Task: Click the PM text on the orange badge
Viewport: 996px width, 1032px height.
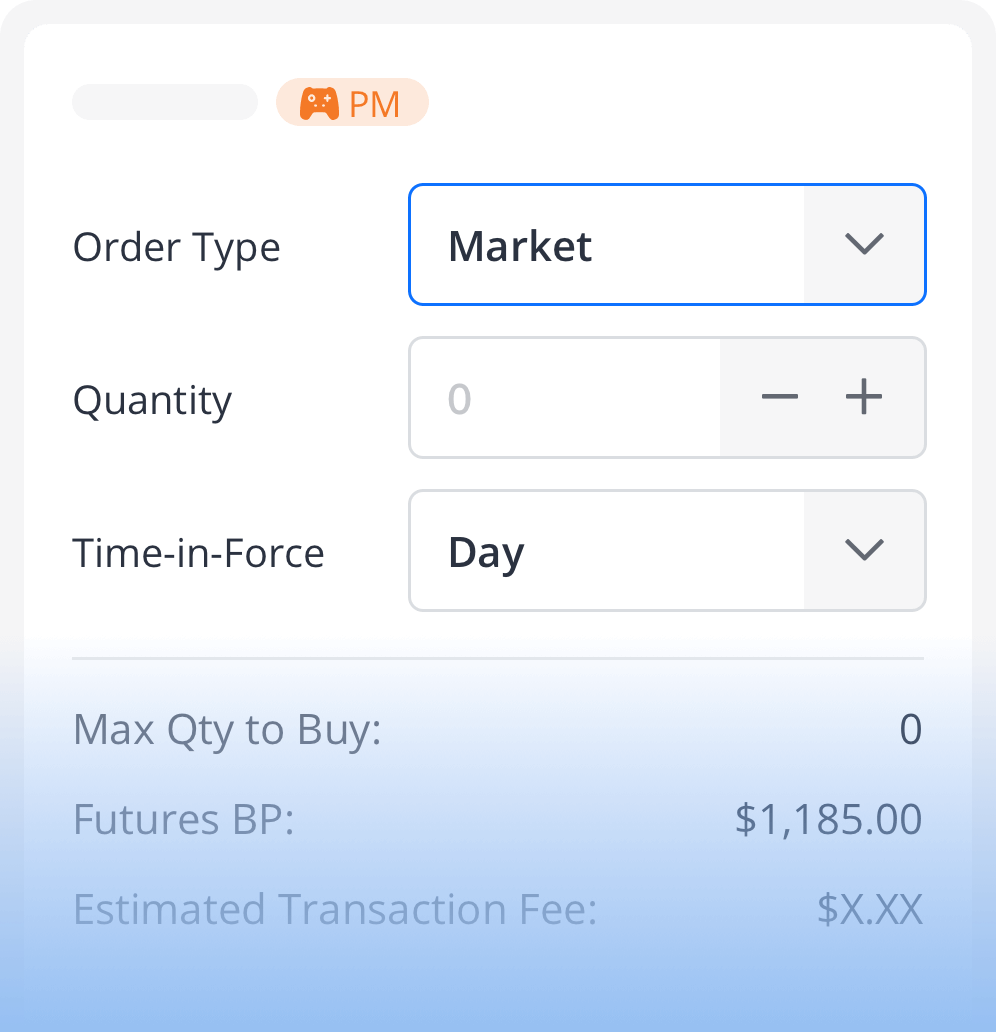Action: pyautogui.click(x=375, y=104)
